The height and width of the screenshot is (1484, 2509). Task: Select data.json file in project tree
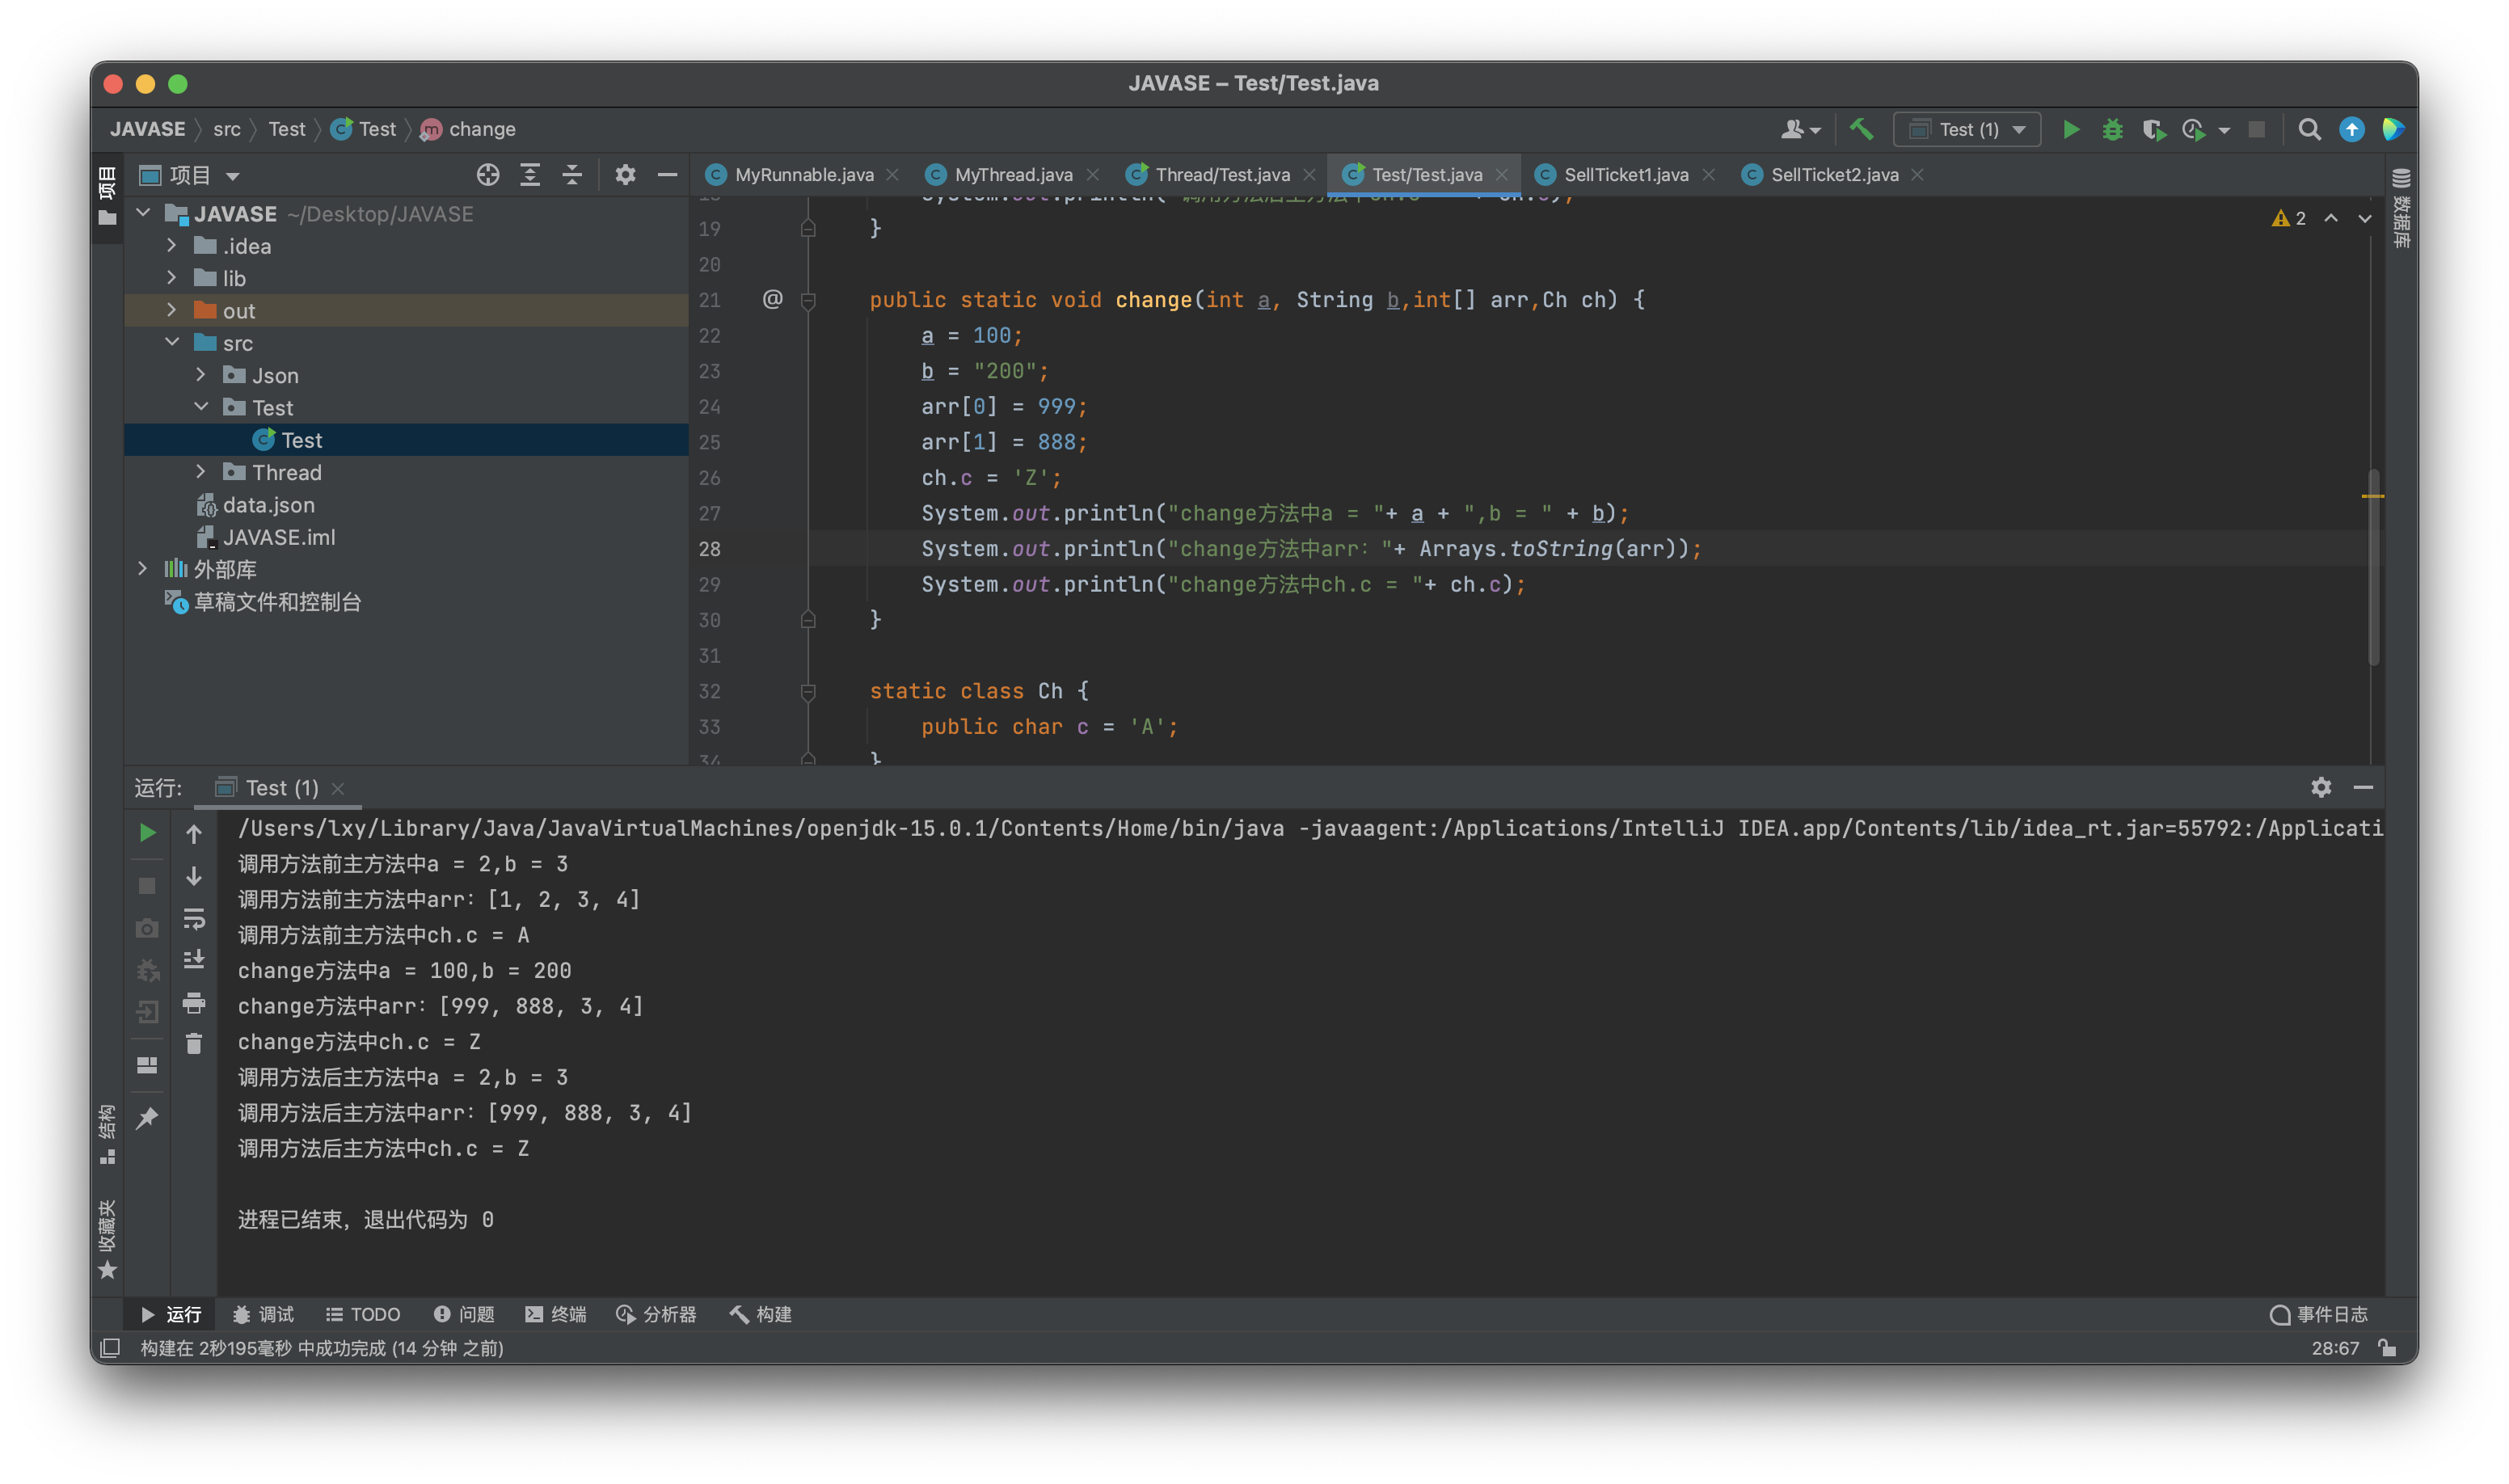[268, 505]
